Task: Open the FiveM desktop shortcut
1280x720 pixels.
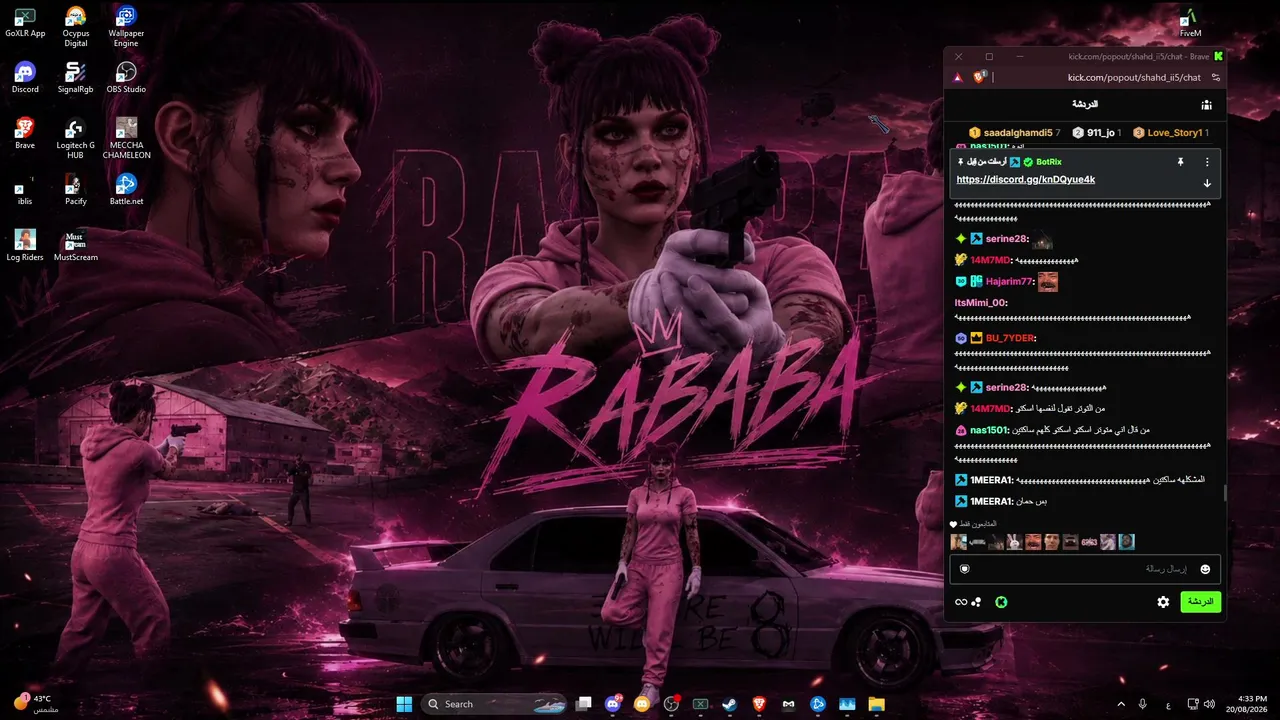Action: coord(1190,22)
